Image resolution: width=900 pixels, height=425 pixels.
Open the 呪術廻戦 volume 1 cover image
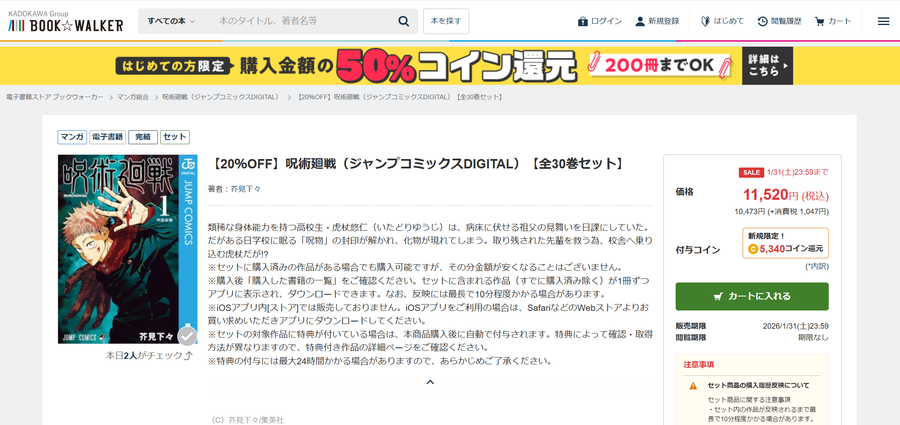[x=127, y=249]
